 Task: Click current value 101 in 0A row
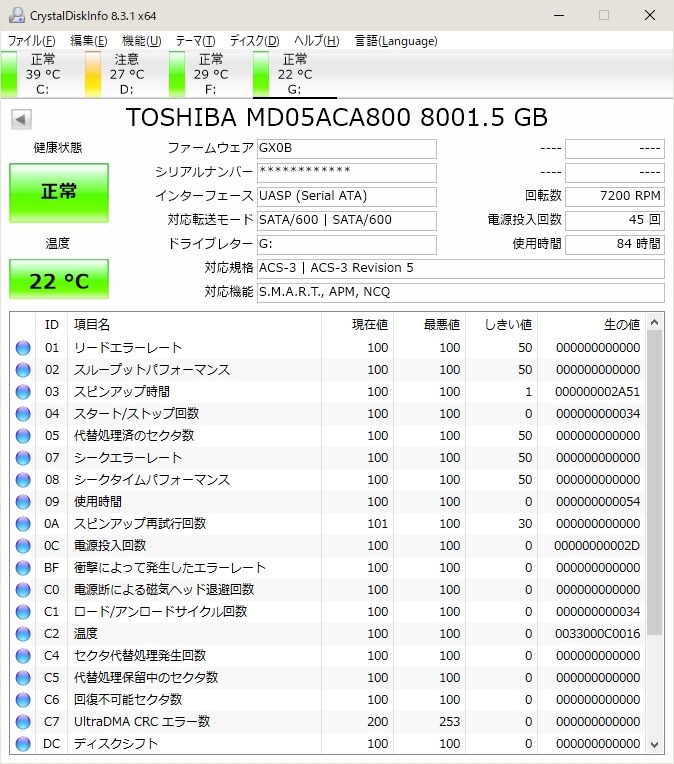coord(378,524)
